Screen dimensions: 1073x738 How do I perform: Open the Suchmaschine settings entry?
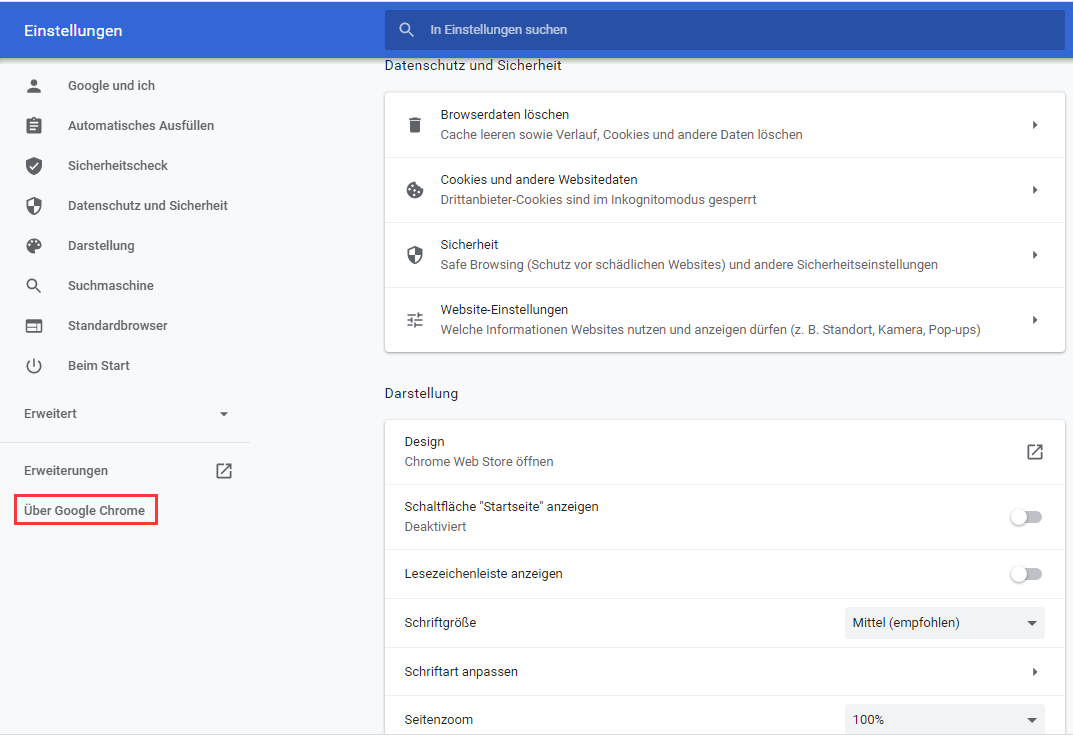(x=110, y=285)
